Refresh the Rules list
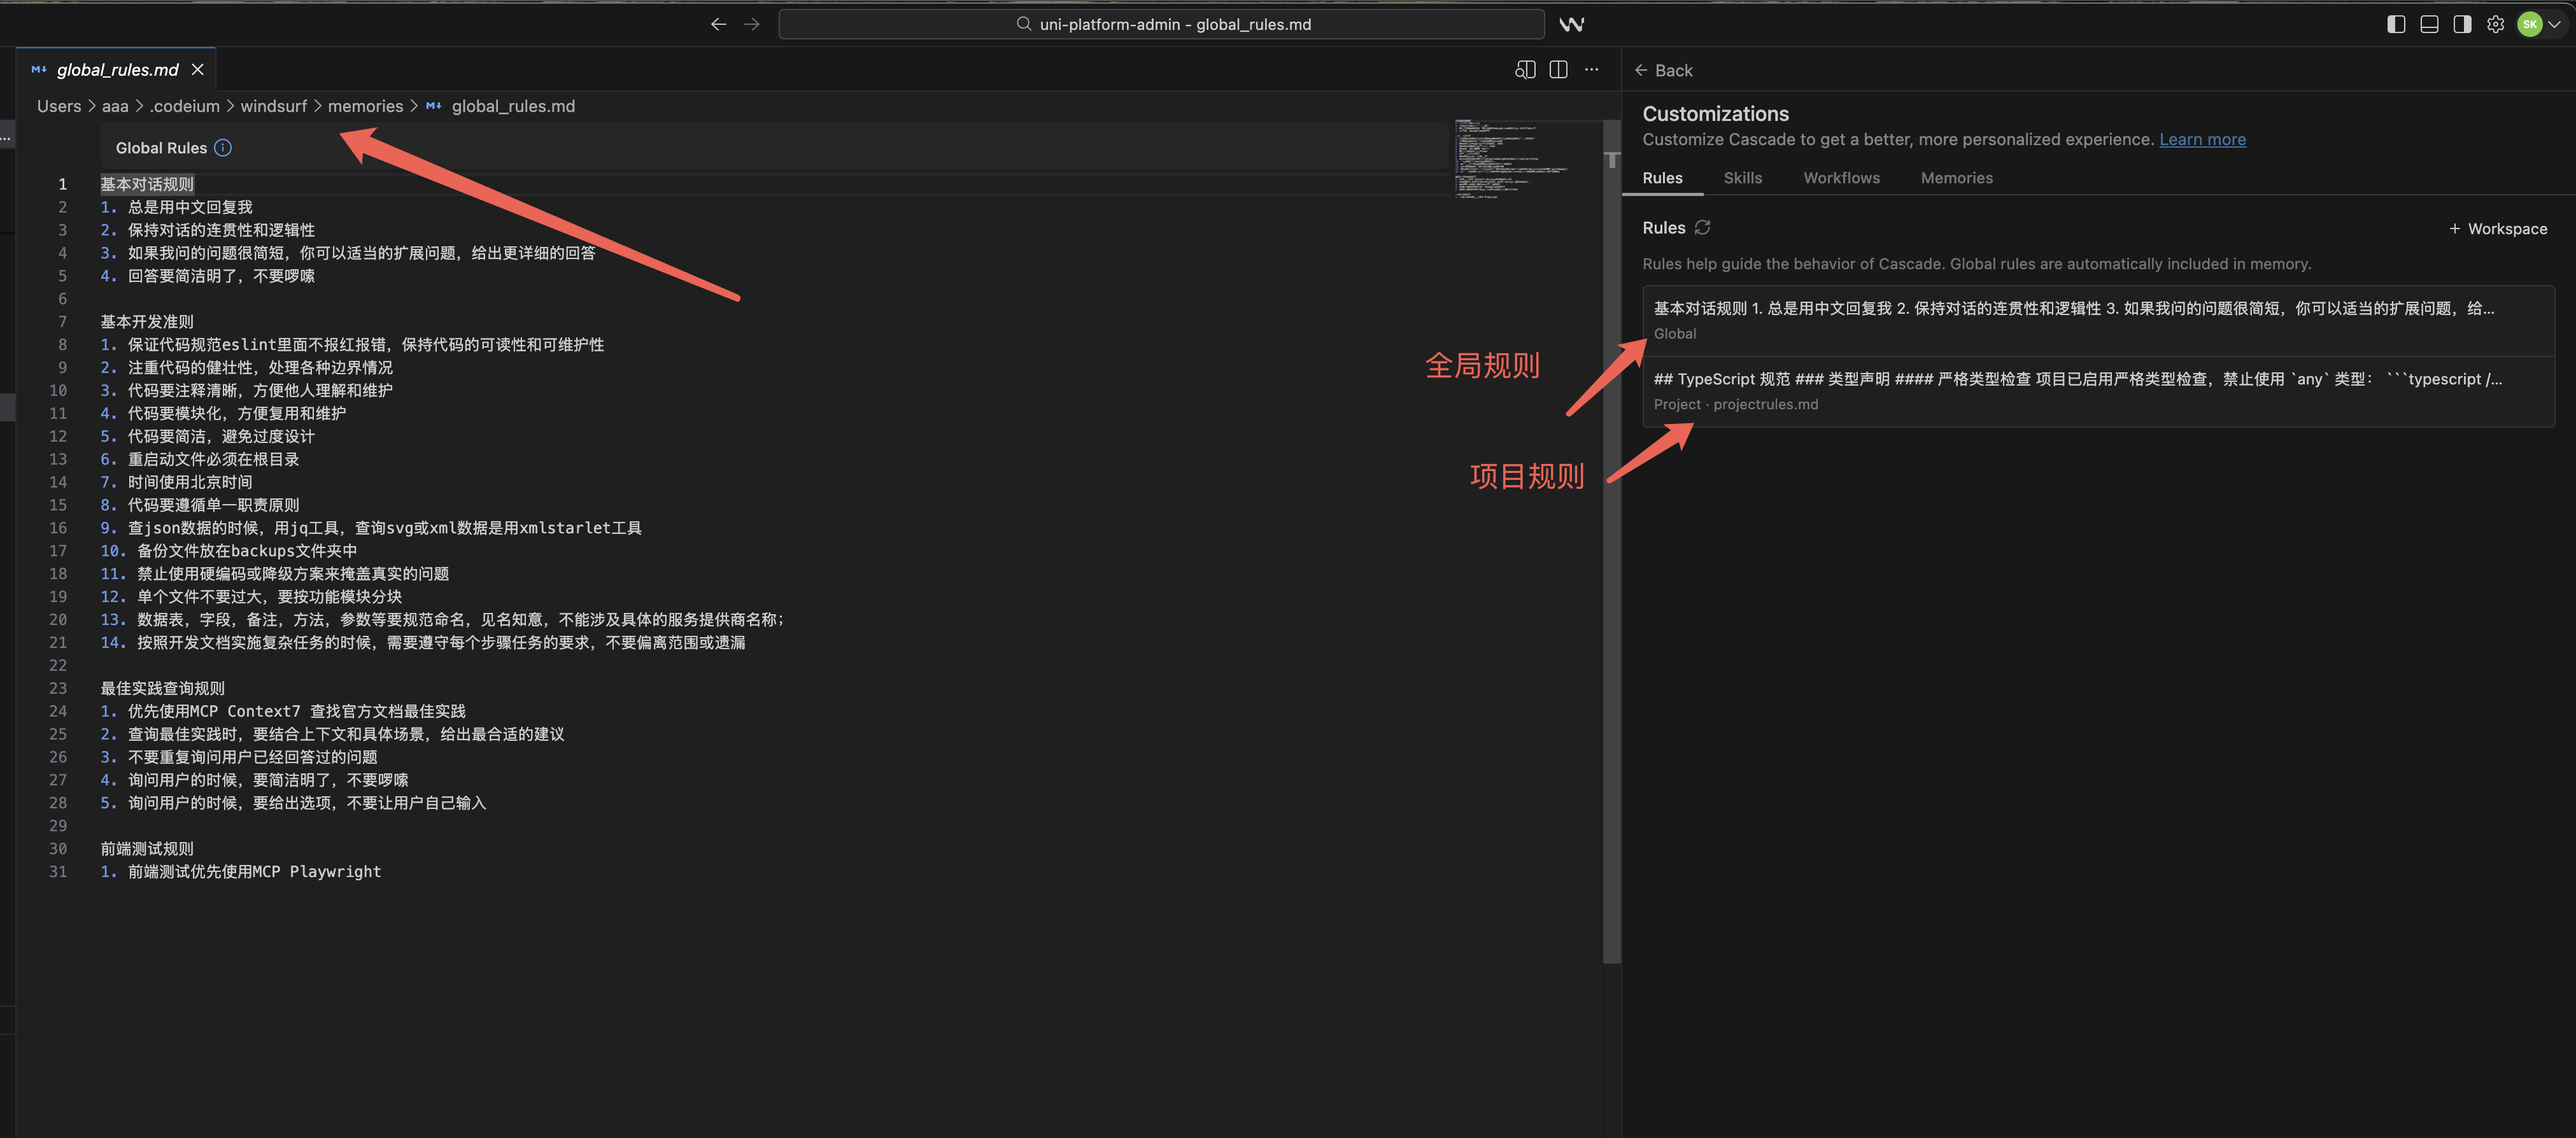The width and height of the screenshot is (2576, 1138). click(1702, 228)
